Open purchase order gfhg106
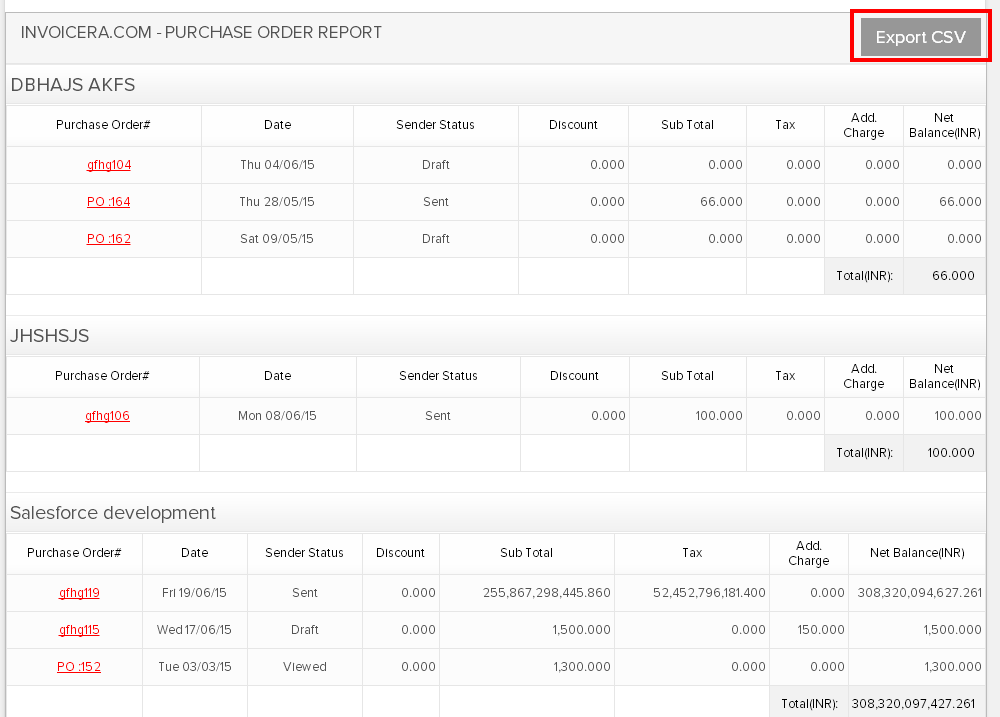The height and width of the screenshot is (717, 1000). coord(107,416)
